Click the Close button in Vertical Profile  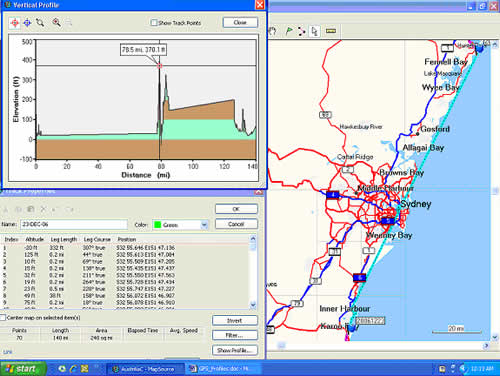coord(240,22)
